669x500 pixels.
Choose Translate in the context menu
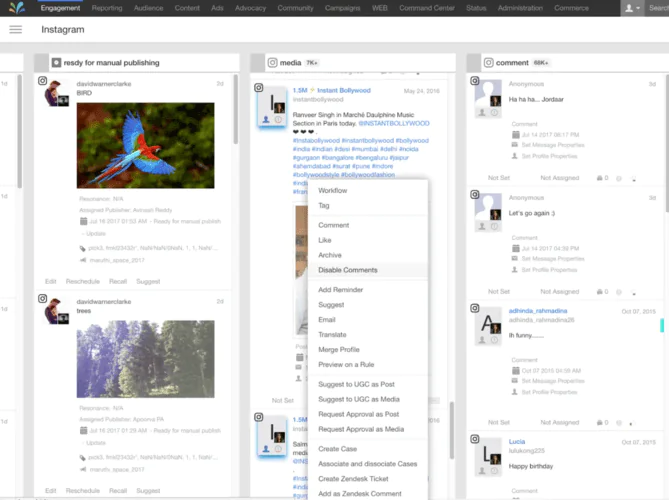point(367,334)
